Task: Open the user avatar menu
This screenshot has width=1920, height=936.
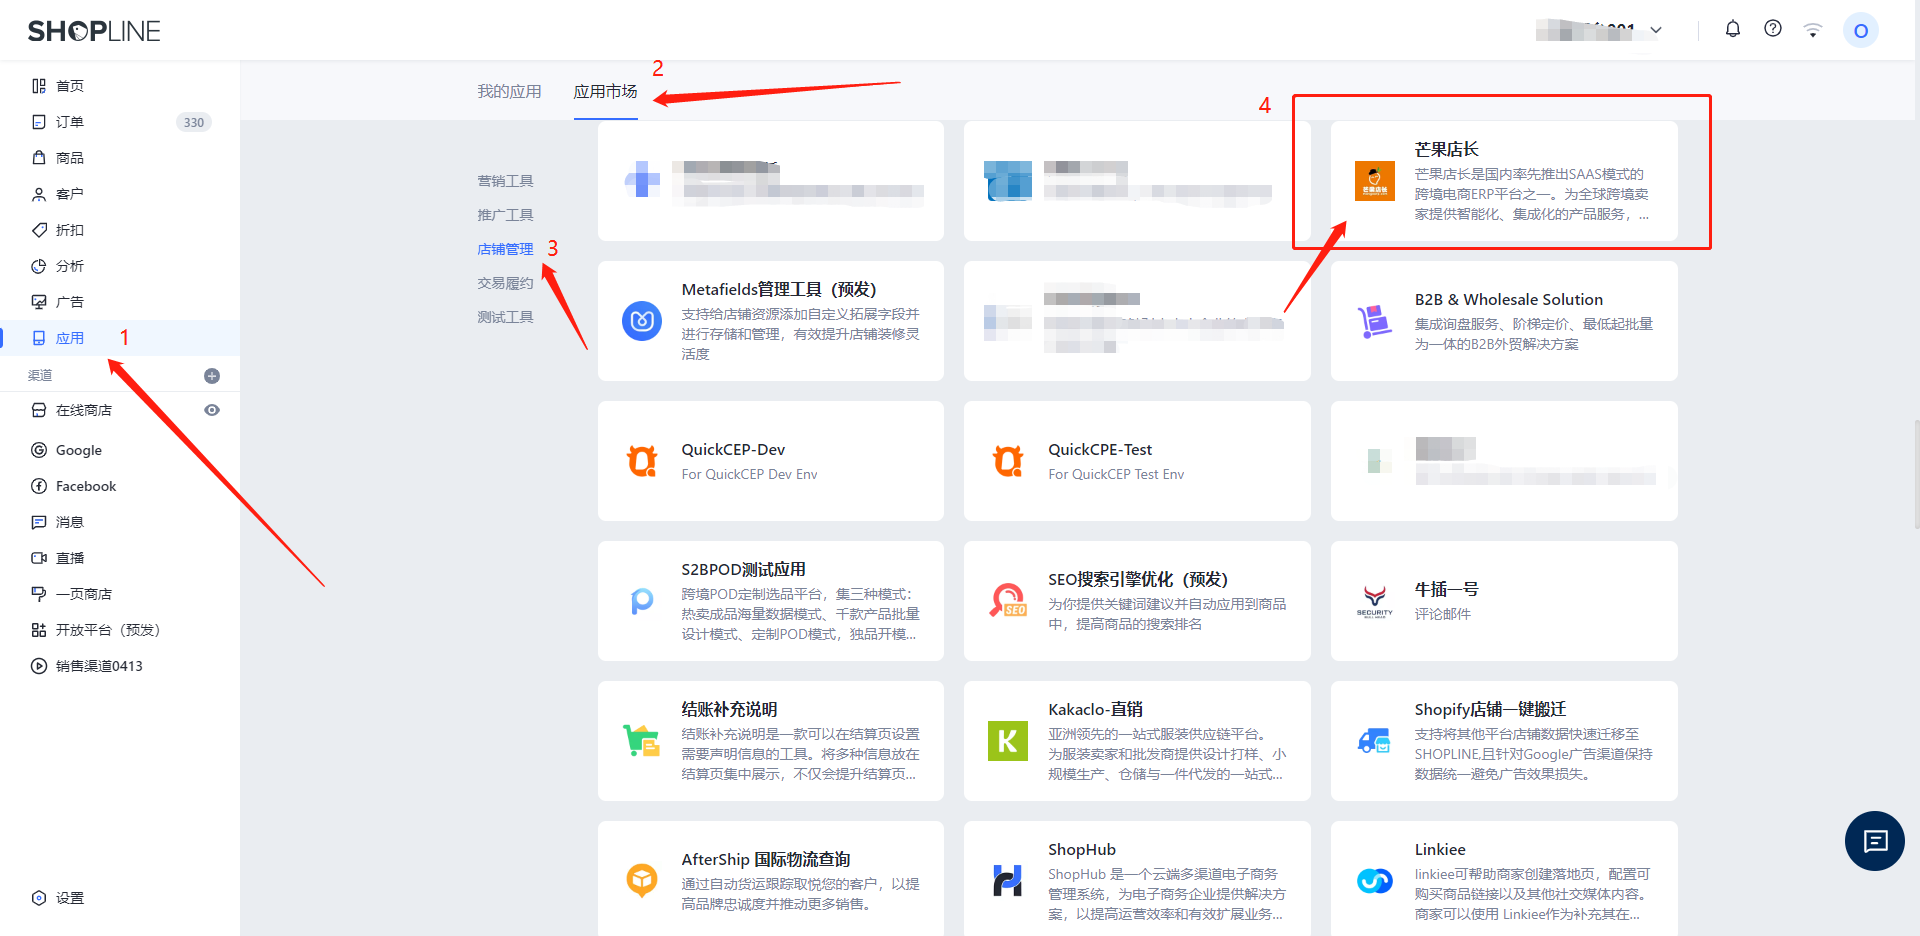Action: coord(1861,30)
